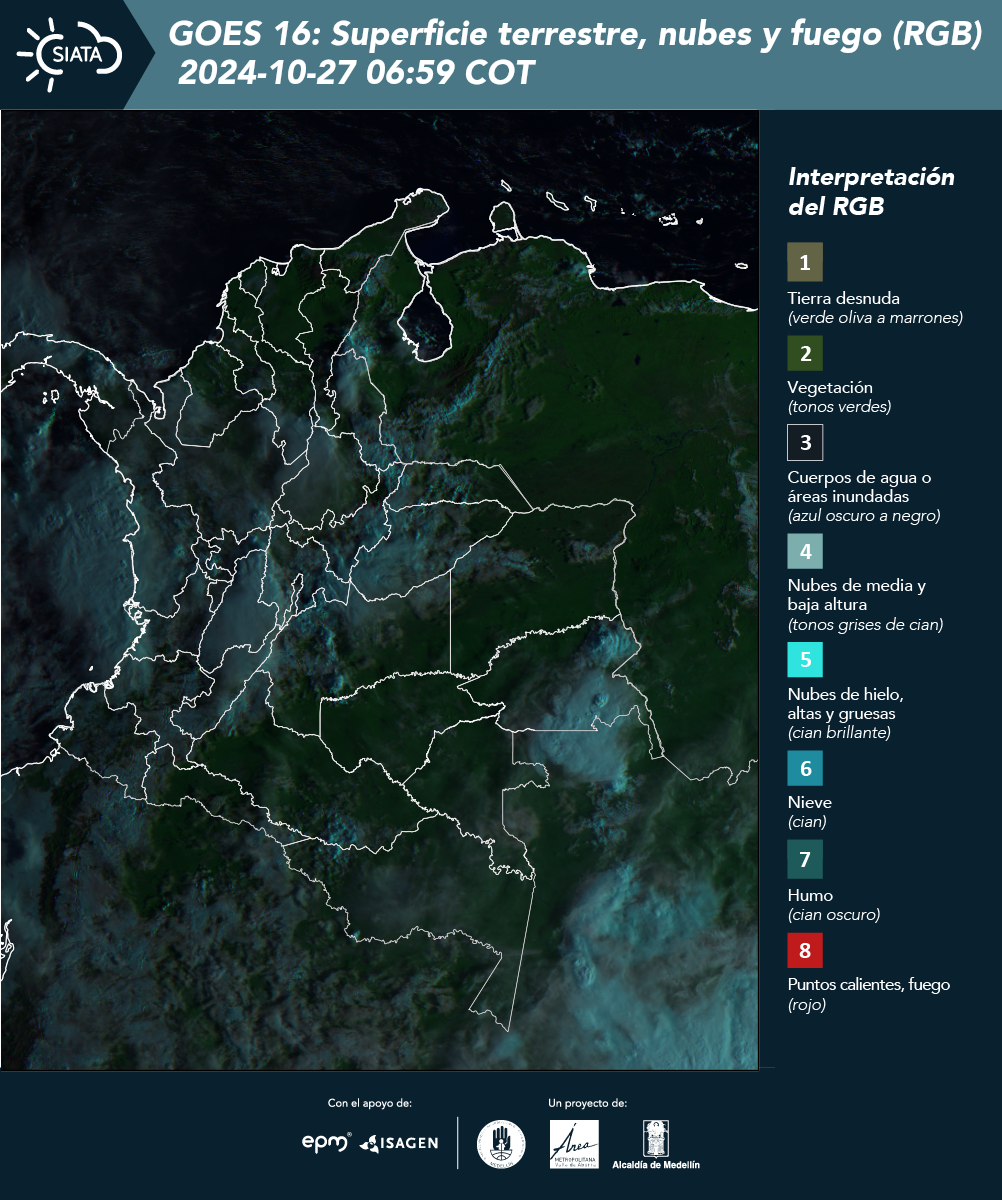
Task: Click the Área Metropolitana logo
Action: (x=575, y=1144)
